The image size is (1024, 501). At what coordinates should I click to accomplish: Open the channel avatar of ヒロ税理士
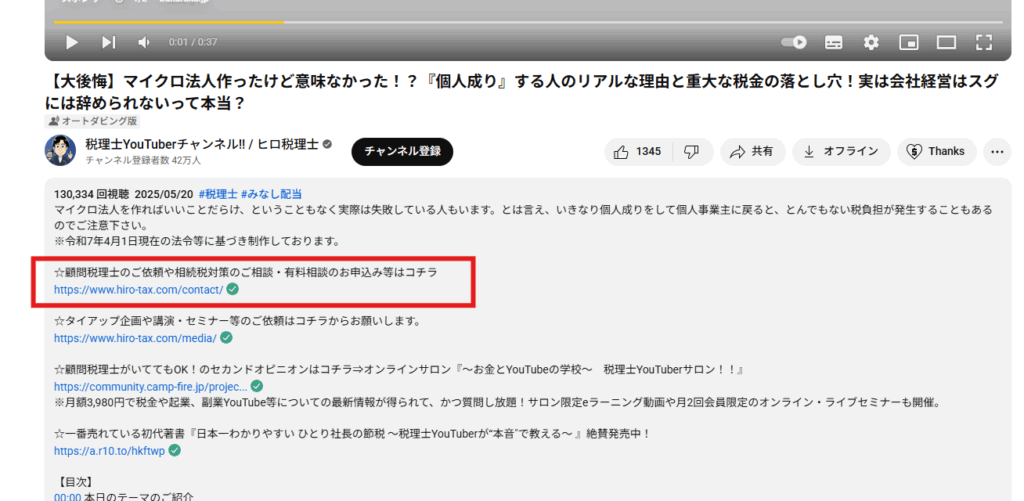(60, 151)
